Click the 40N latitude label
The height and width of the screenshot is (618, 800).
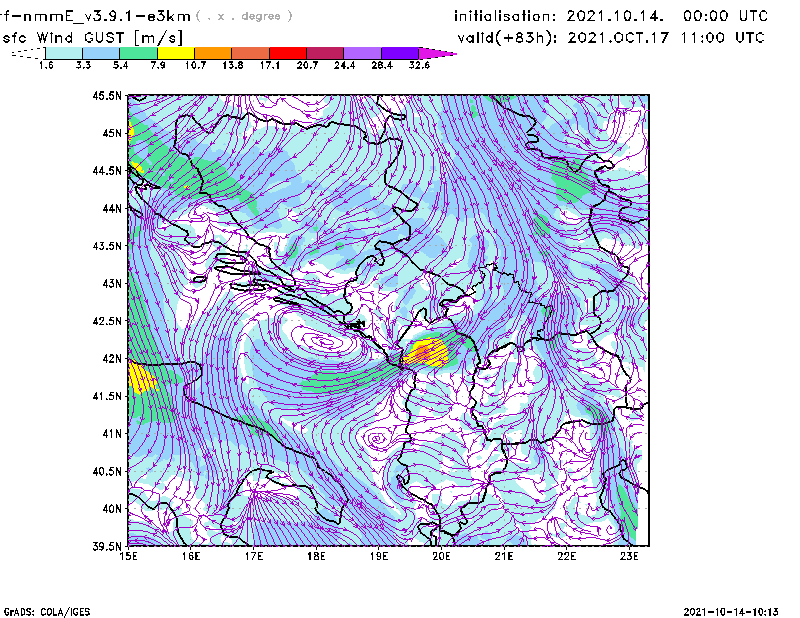pos(112,509)
